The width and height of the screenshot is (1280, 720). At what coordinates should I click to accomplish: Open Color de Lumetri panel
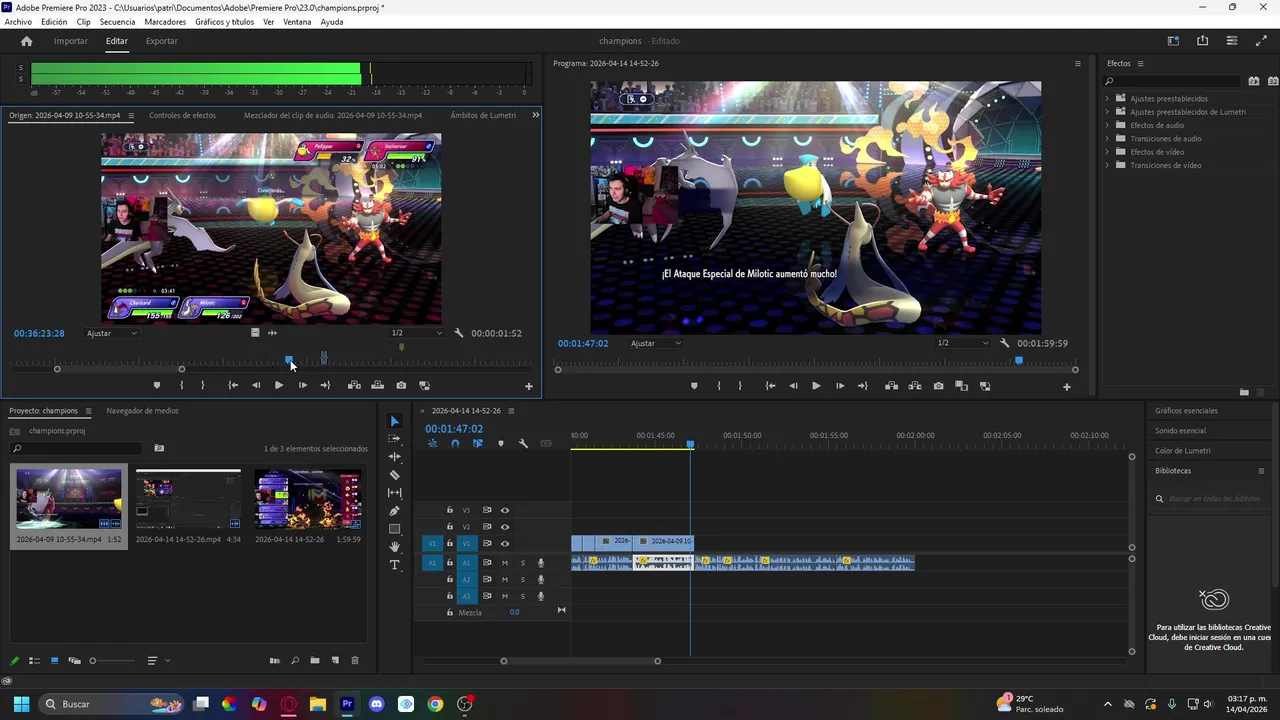click(1182, 450)
